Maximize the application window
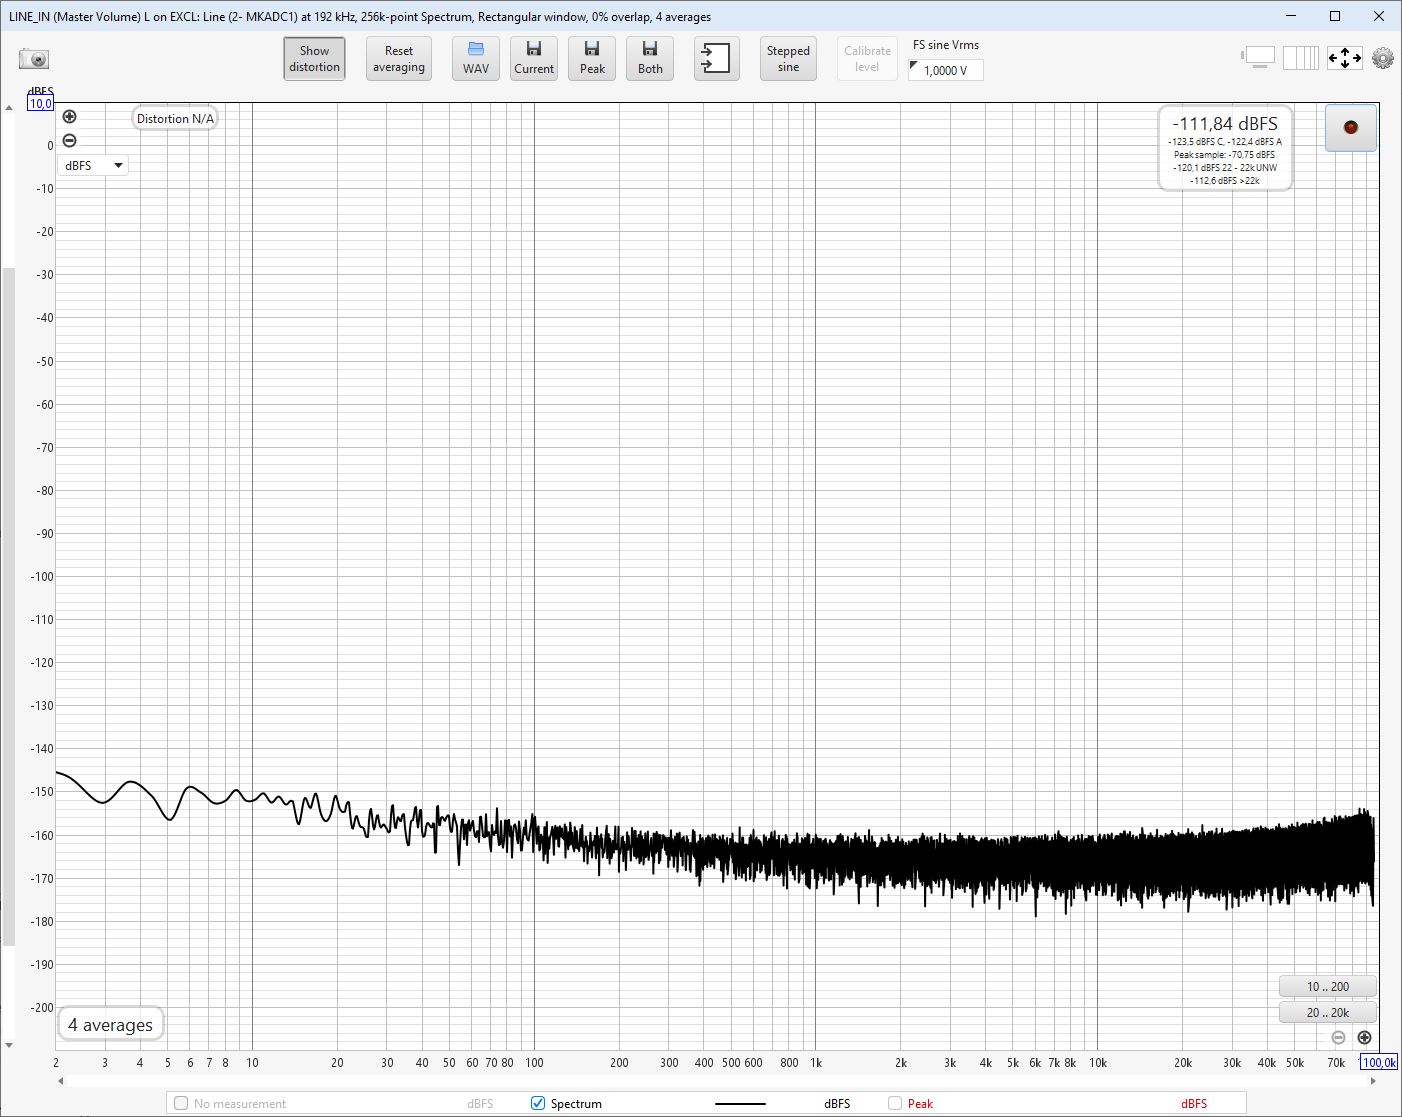This screenshot has width=1402, height=1117. click(1334, 16)
